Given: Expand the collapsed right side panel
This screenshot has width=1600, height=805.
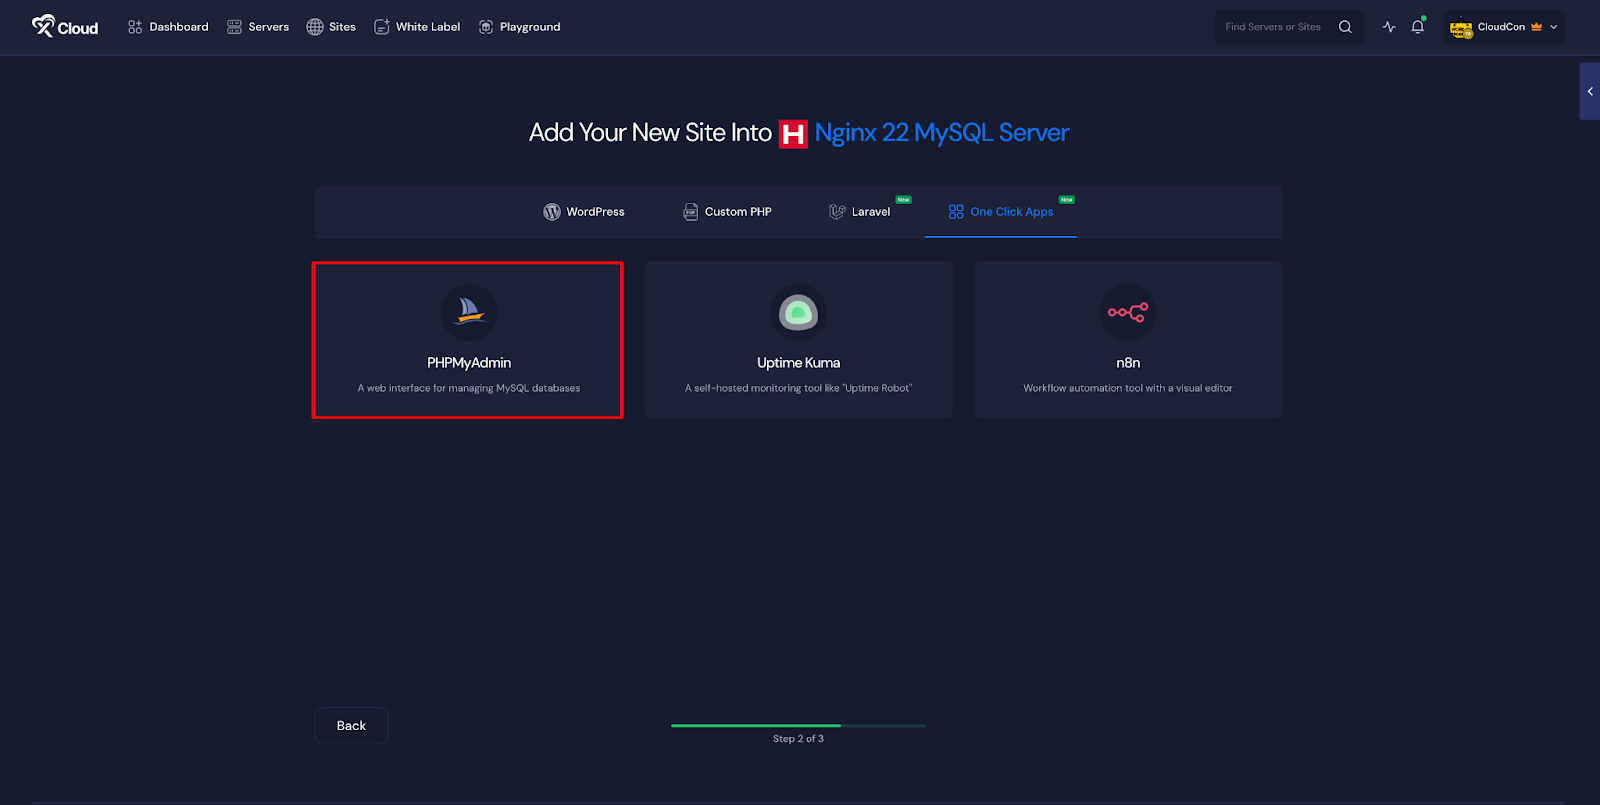Looking at the screenshot, I should (1589, 91).
